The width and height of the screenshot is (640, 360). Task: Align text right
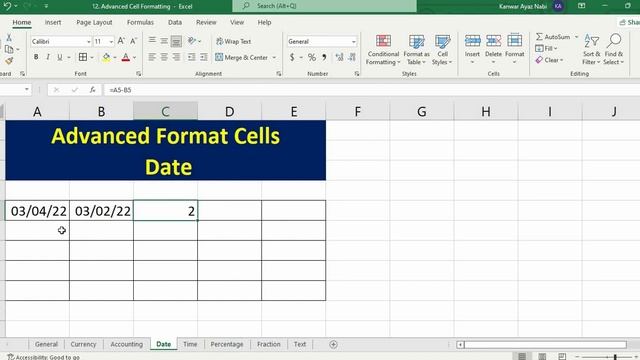176,57
